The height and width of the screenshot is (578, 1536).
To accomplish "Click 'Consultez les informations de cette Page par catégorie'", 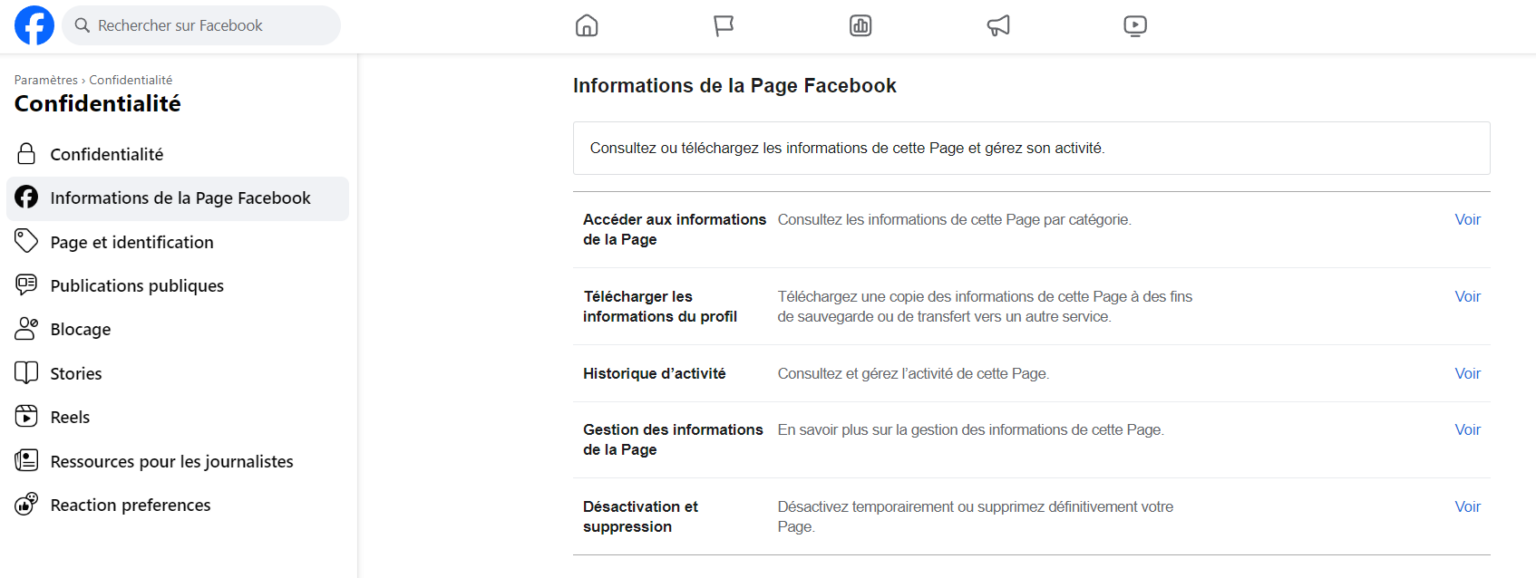I will [x=955, y=219].
